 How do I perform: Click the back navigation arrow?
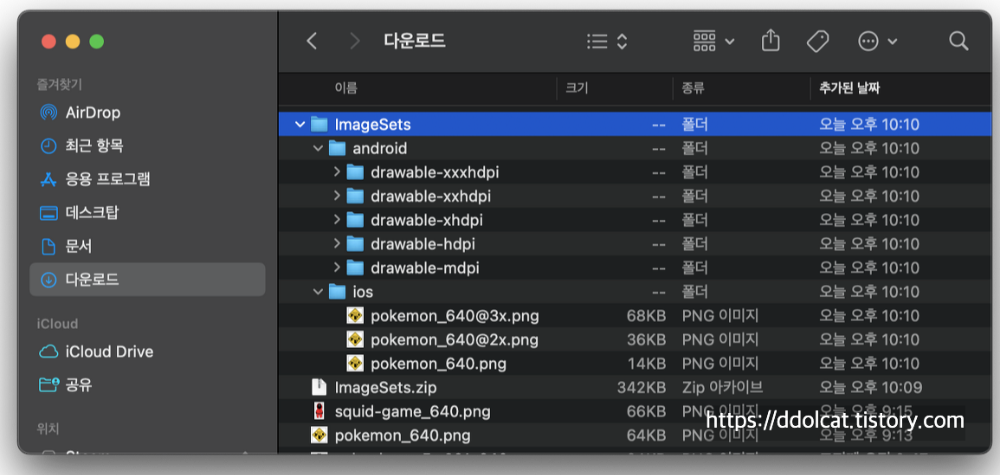tap(312, 41)
